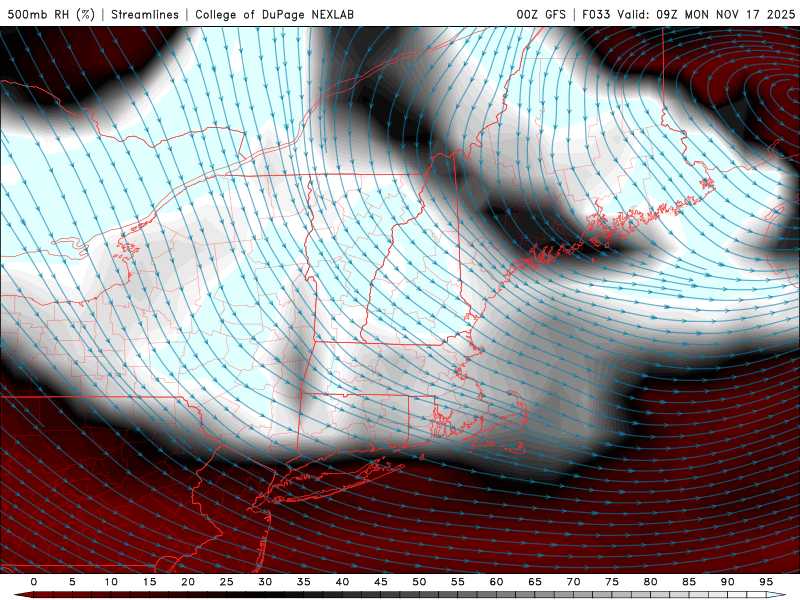The height and width of the screenshot is (600, 800).
Task: Click the "Valid: 09Z MON NOV 17 2025" text
Action: point(706,14)
